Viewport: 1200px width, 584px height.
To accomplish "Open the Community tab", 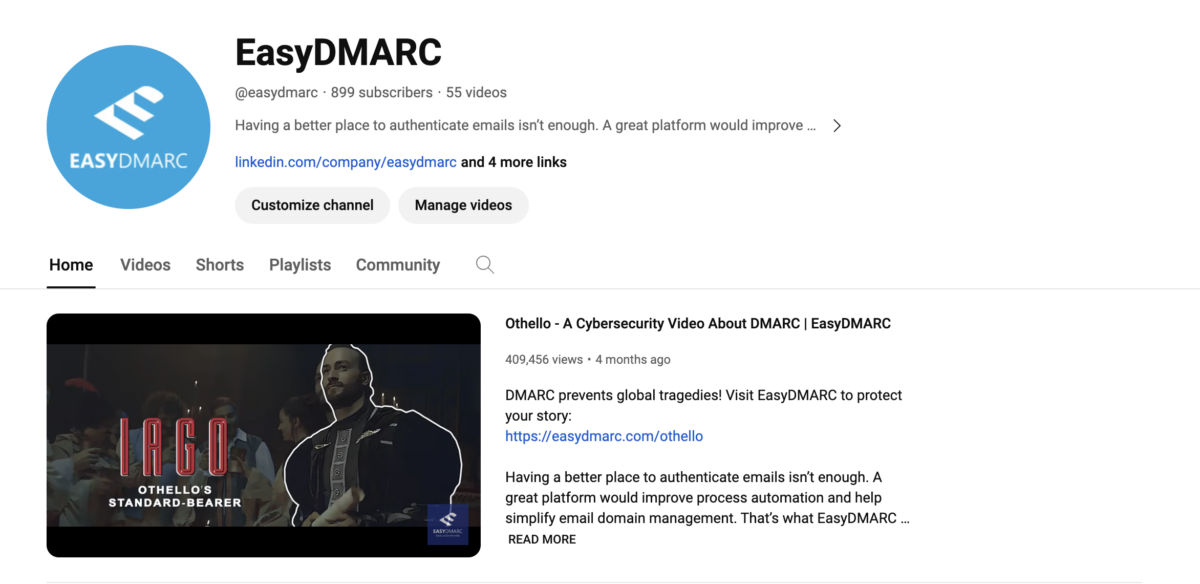I will (397, 264).
